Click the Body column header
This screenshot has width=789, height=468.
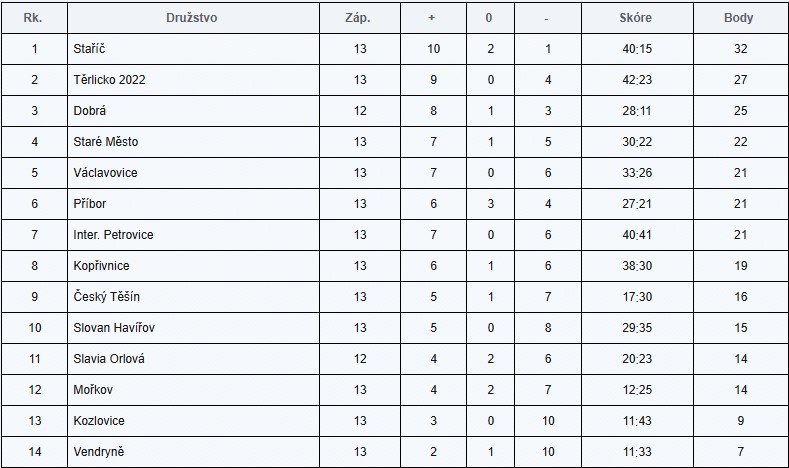coord(738,18)
